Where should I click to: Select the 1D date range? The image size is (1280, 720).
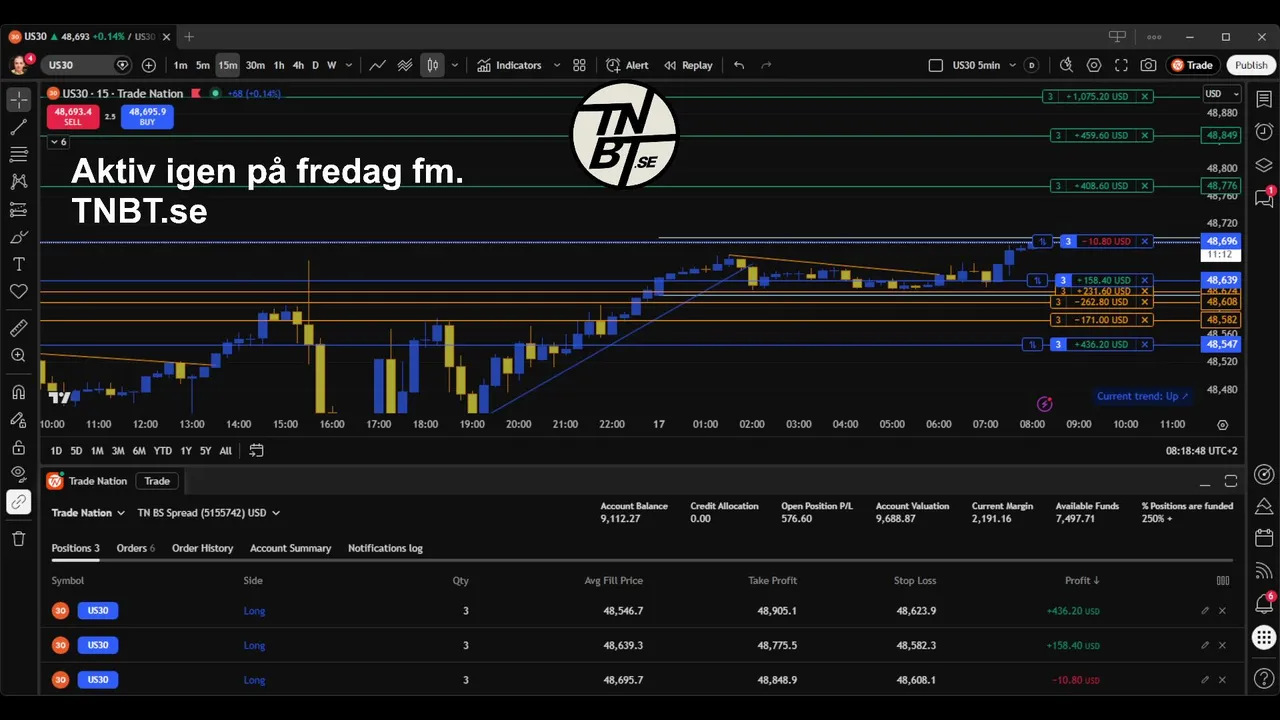click(x=56, y=451)
